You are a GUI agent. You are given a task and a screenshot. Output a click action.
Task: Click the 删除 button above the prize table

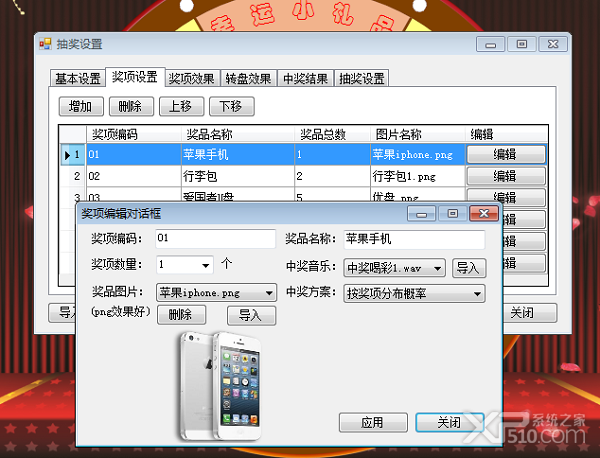pyautogui.click(x=131, y=106)
